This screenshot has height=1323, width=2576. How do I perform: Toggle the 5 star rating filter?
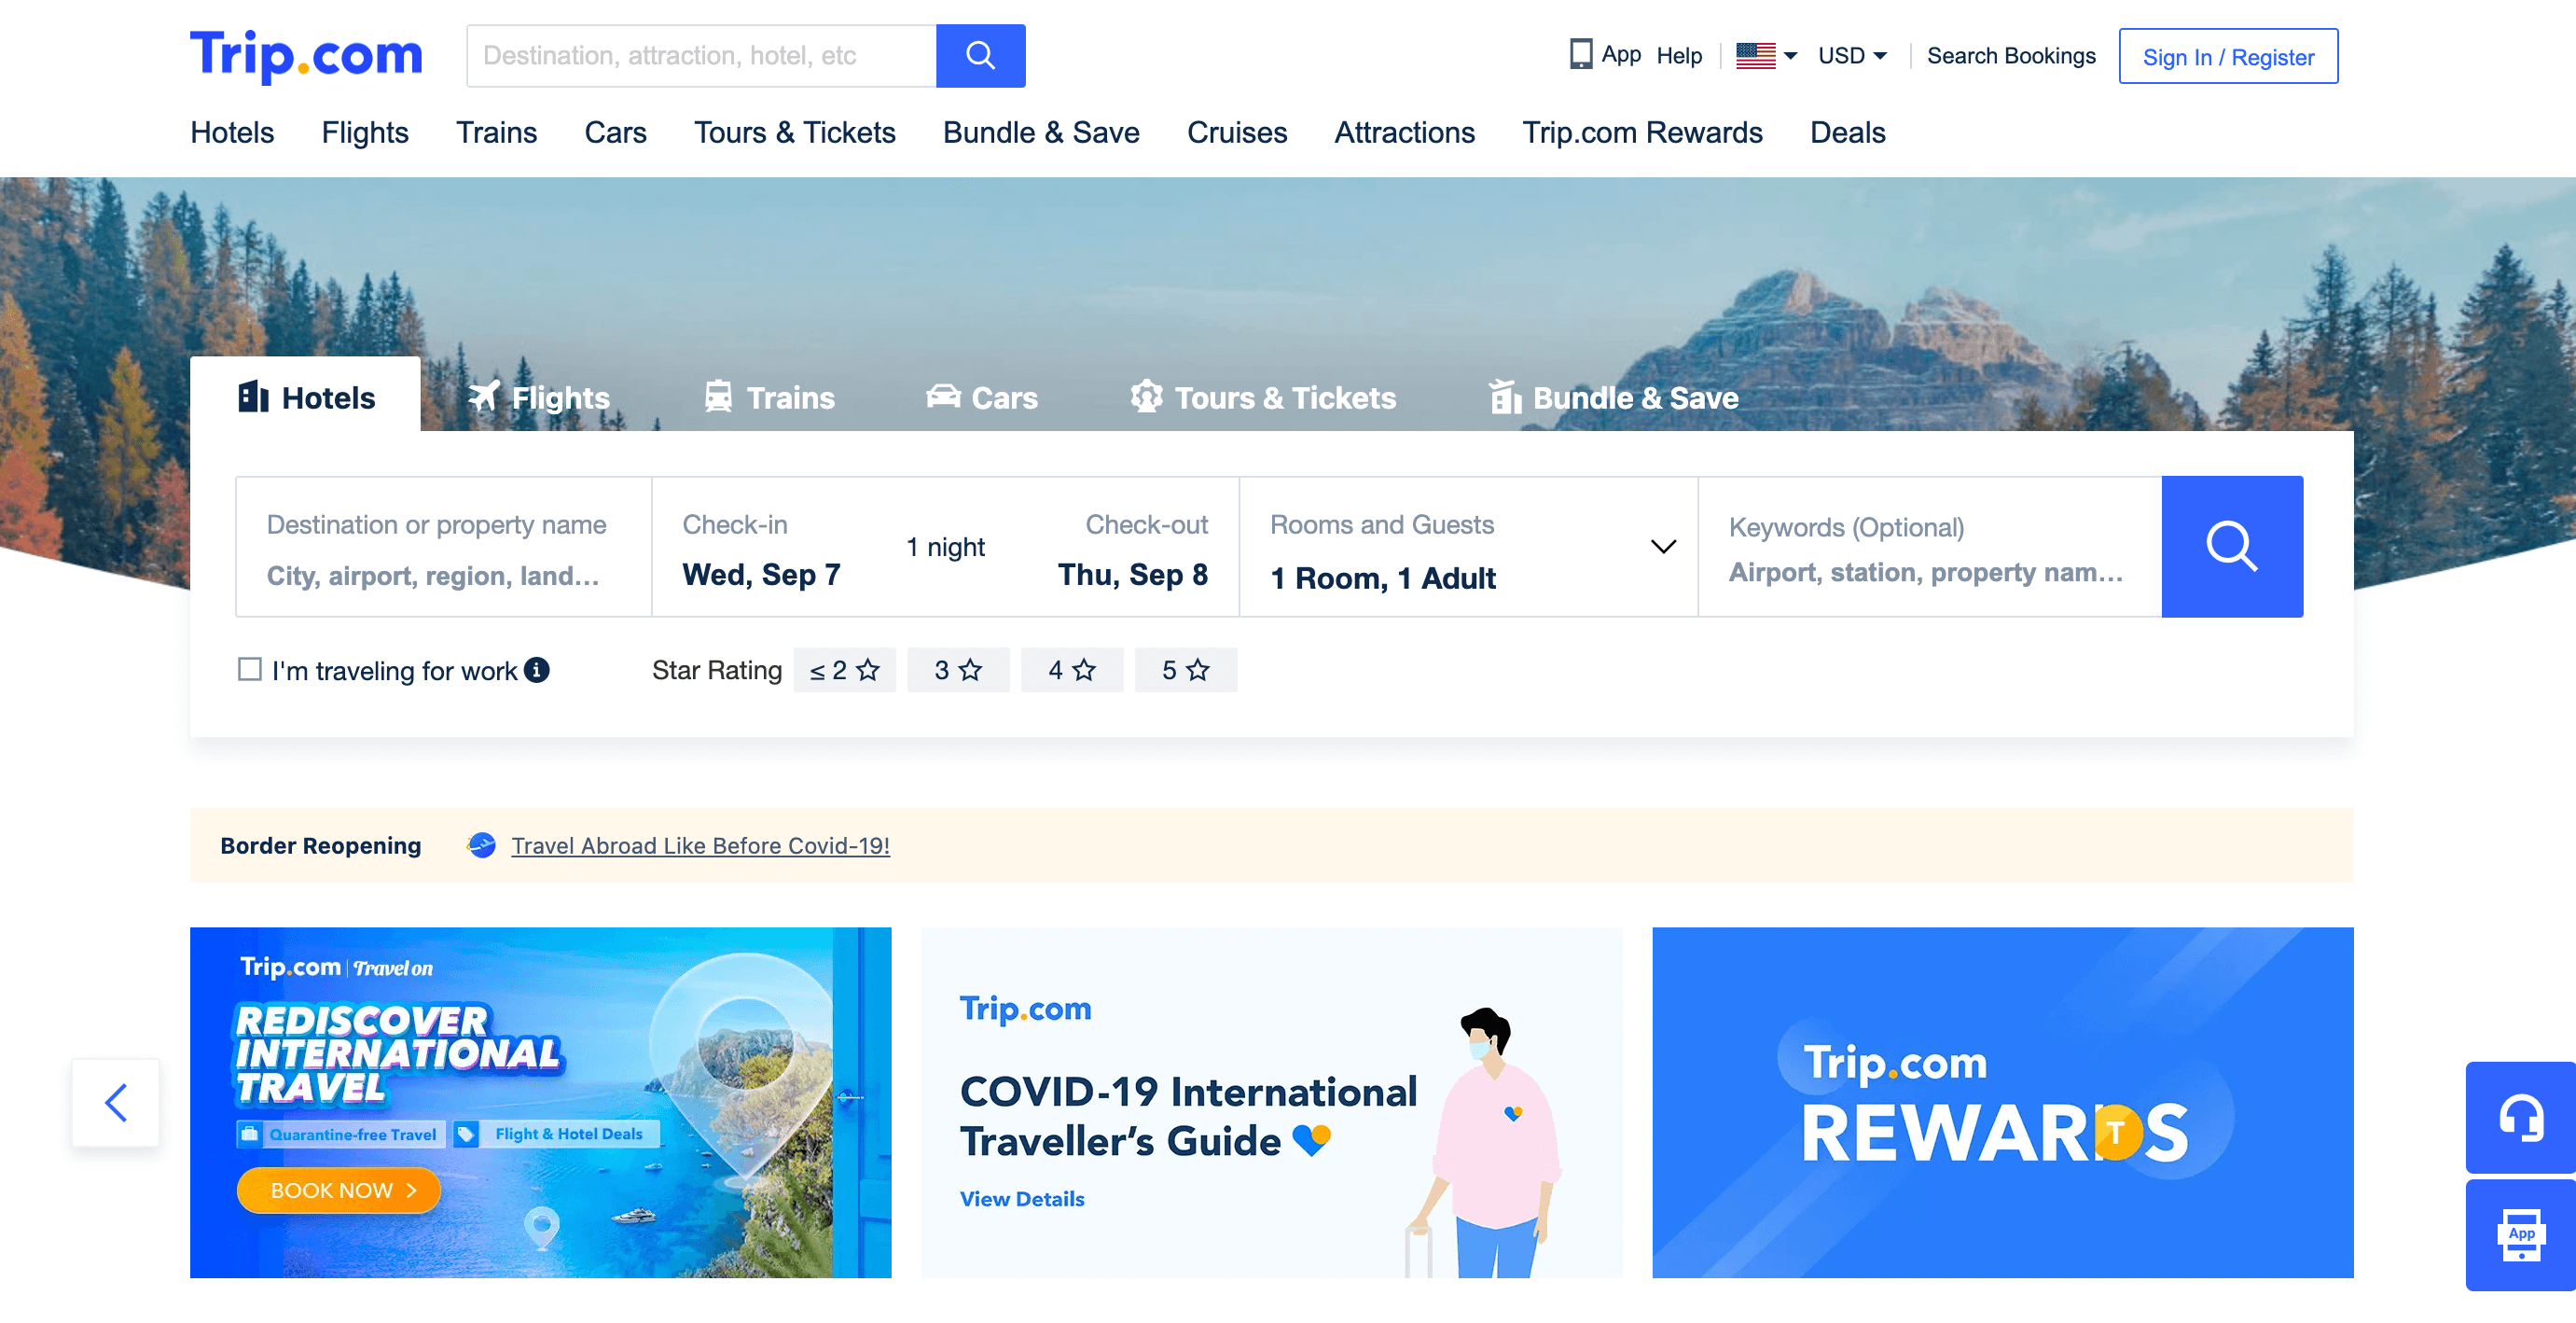(1185, 670)
